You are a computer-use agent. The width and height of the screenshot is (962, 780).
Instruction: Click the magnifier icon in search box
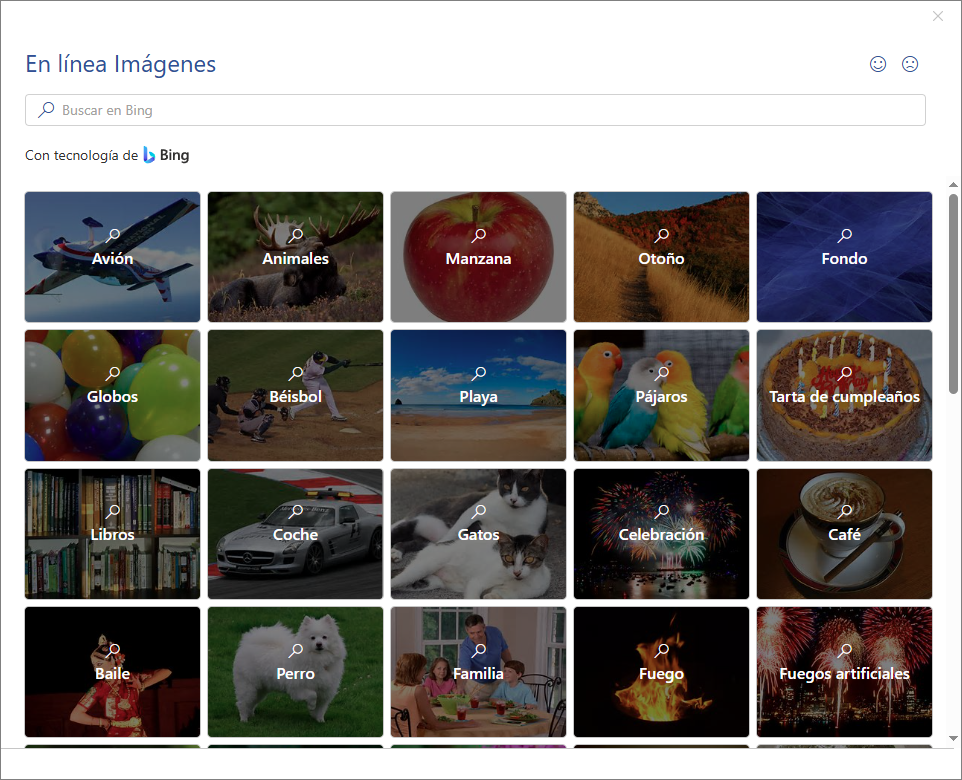(x=46, y=110)
